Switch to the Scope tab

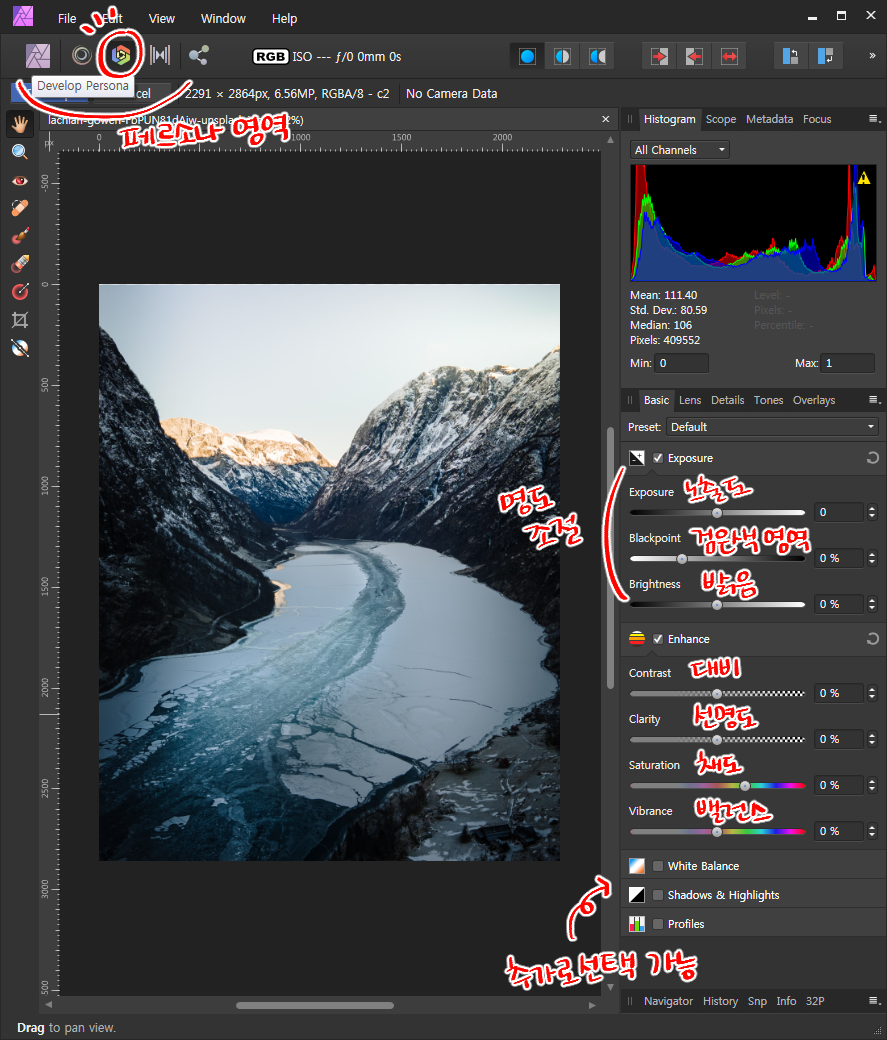(x=720, y=119)
